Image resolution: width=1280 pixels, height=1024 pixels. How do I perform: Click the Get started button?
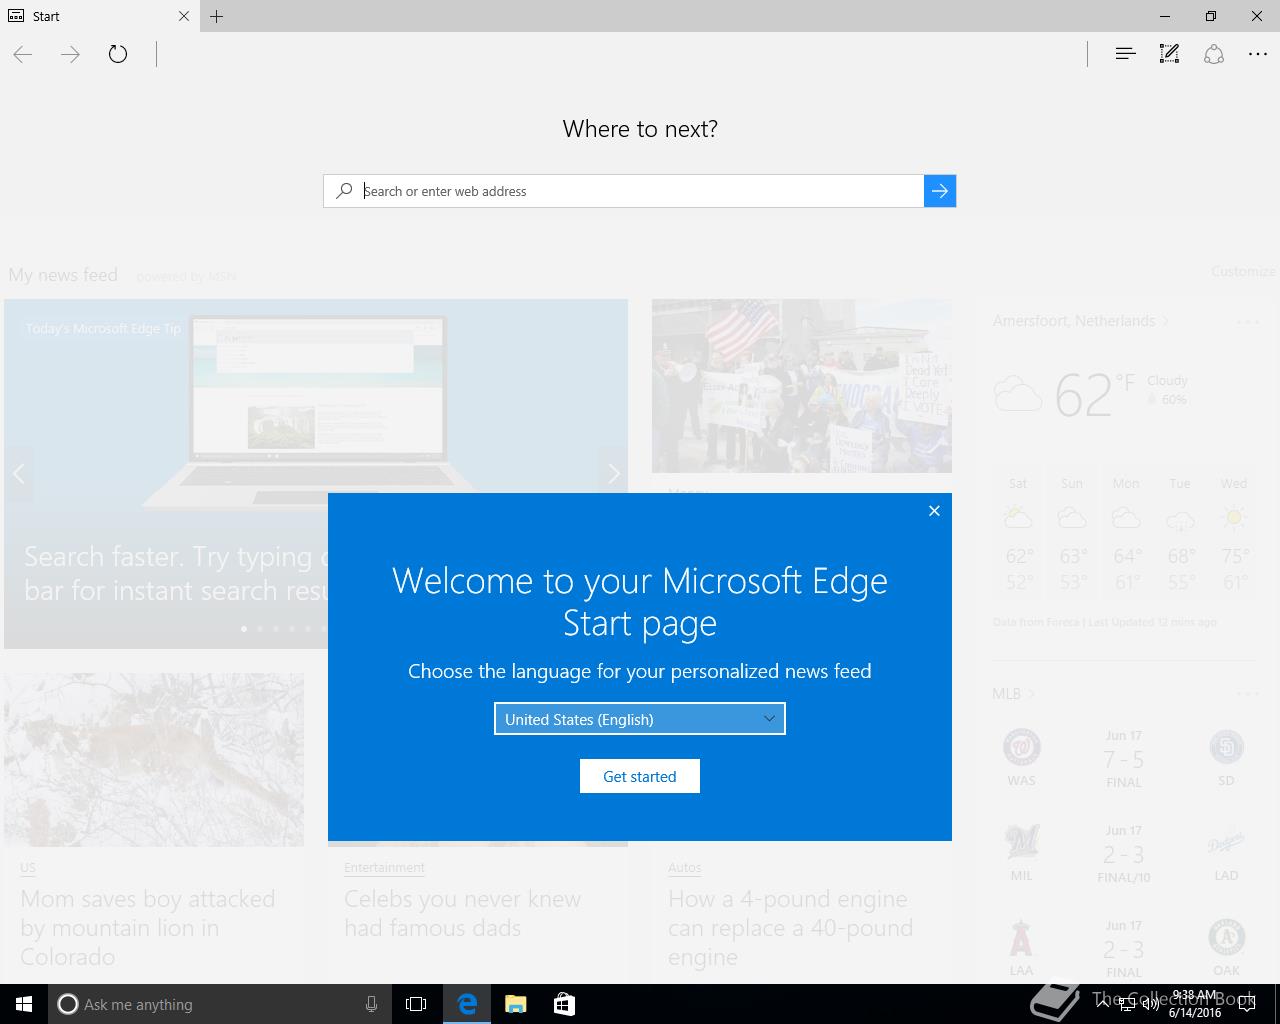click(640, 776)
